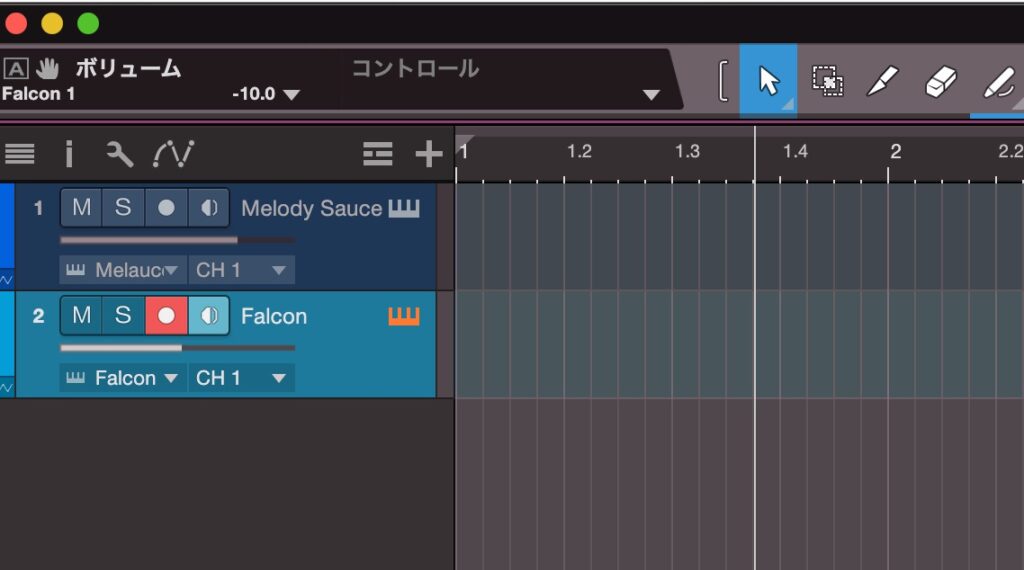Open the コントロール control dropdown arrow
Image resolution: width=1024 pixels, height=570 pixels.
coord(651,95)
